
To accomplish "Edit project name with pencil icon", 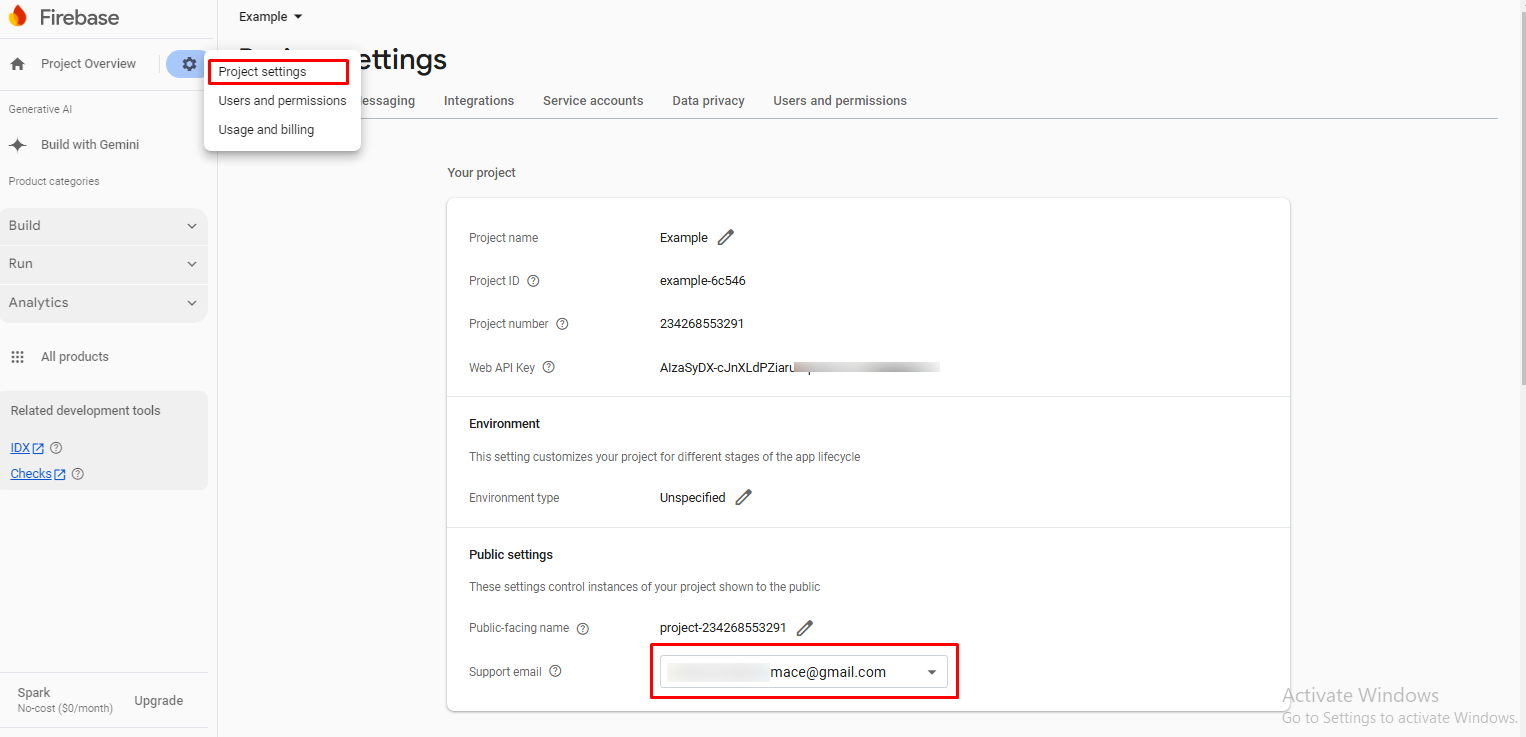I will [x=726, y=237].
